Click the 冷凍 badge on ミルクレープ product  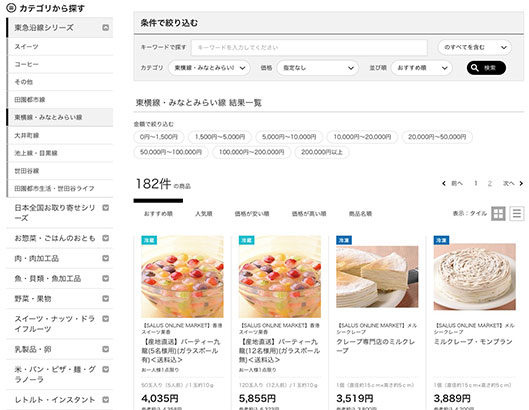click(x=344, y=240)
